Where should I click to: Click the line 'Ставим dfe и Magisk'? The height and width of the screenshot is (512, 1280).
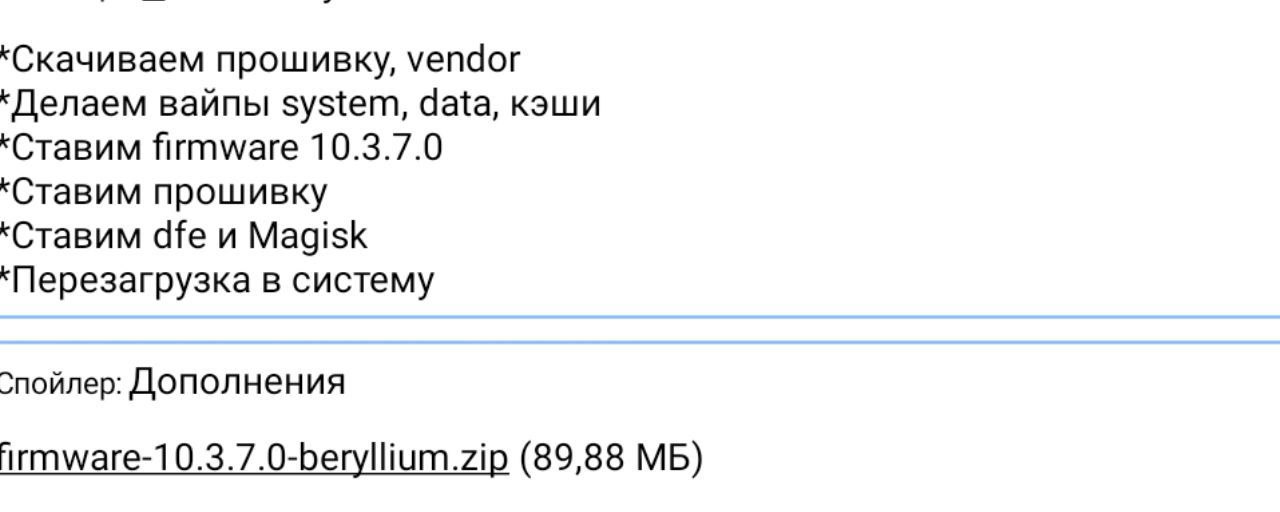click(186, 236)
